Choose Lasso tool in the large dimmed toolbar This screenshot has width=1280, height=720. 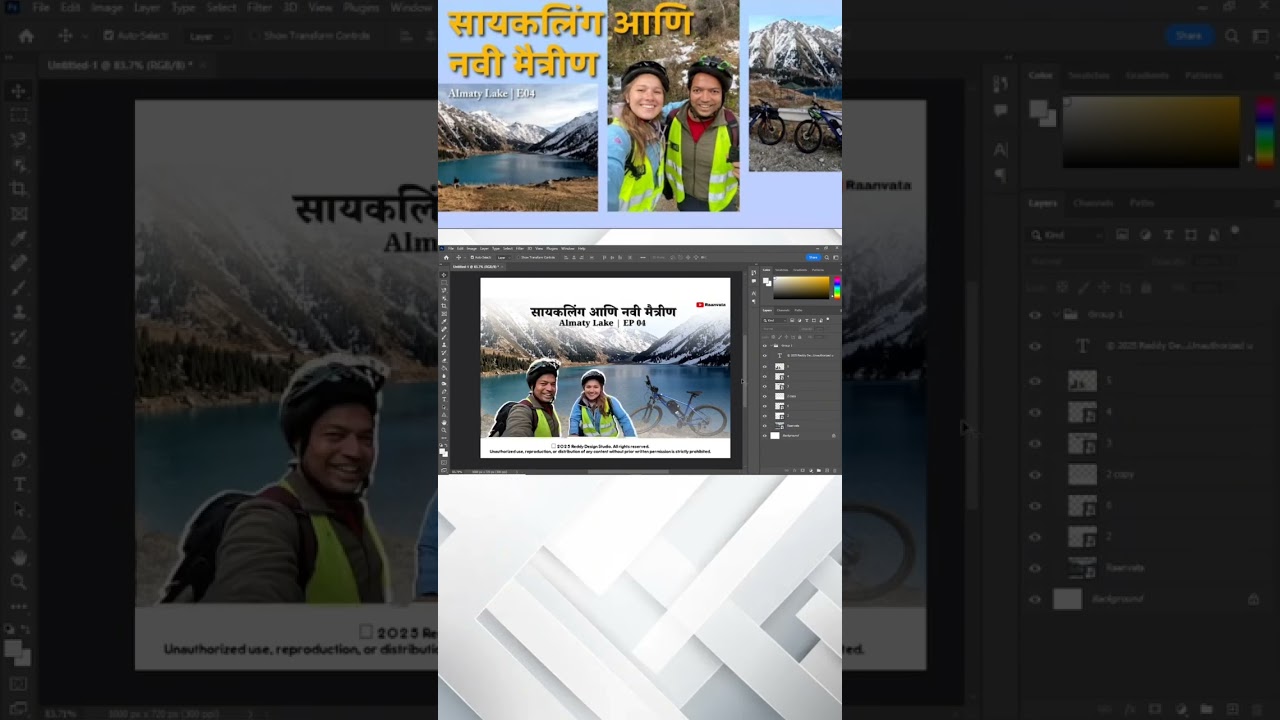coord(18,140)
